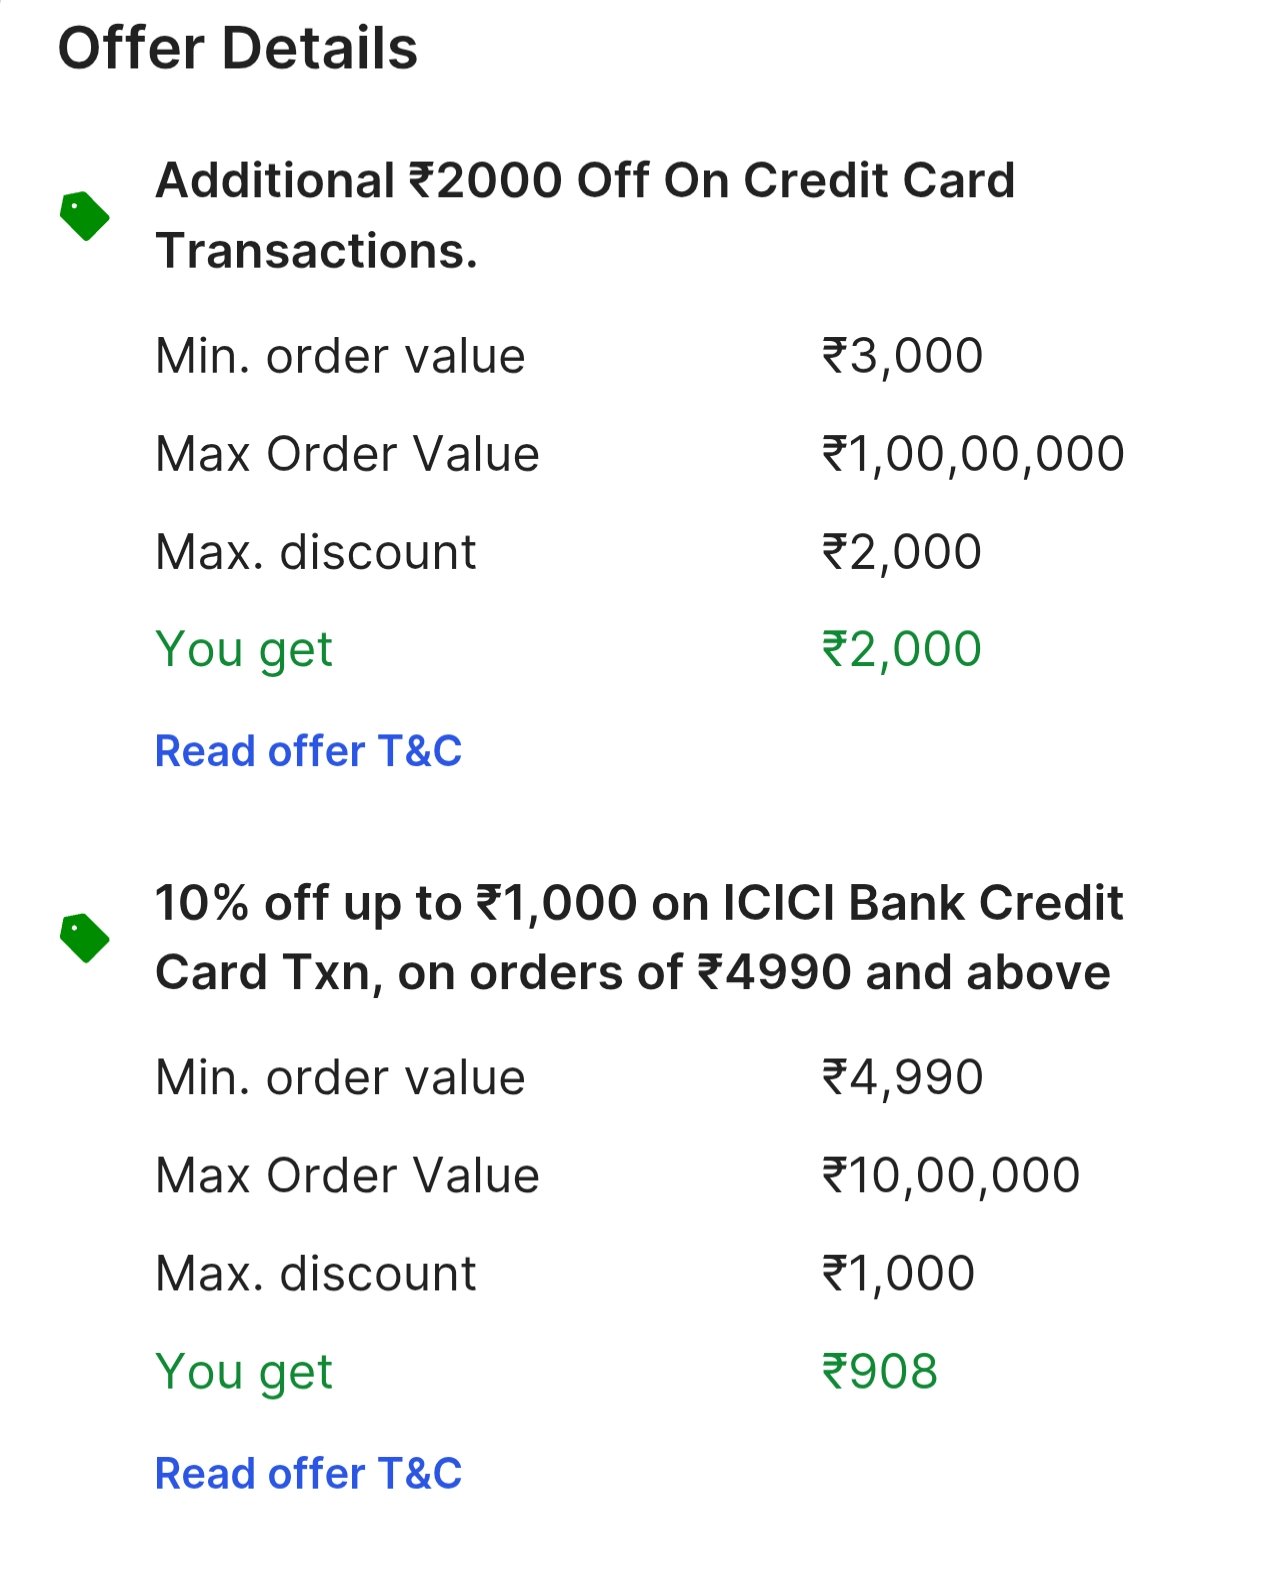Click the ₹10,00,000 max order value
1263x1591 pixels.
click(950, 1175)
